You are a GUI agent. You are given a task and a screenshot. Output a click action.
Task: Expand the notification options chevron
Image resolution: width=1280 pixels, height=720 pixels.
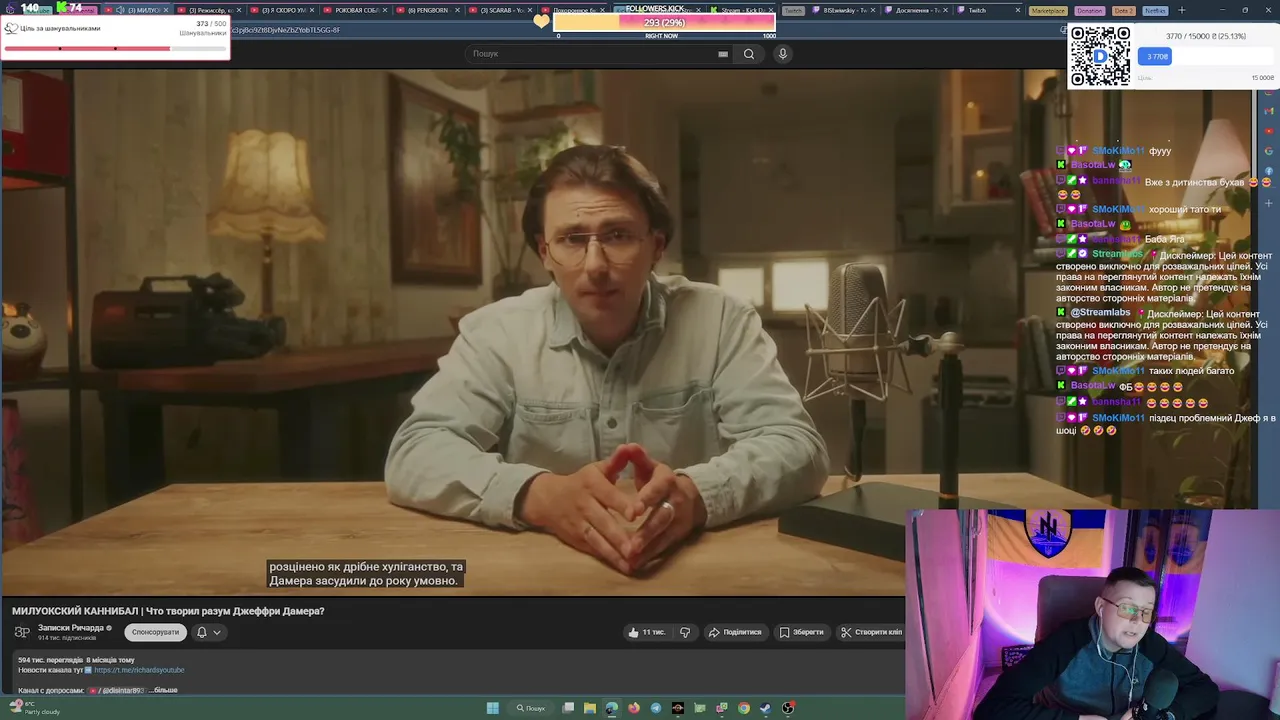[x=216, y=632]
